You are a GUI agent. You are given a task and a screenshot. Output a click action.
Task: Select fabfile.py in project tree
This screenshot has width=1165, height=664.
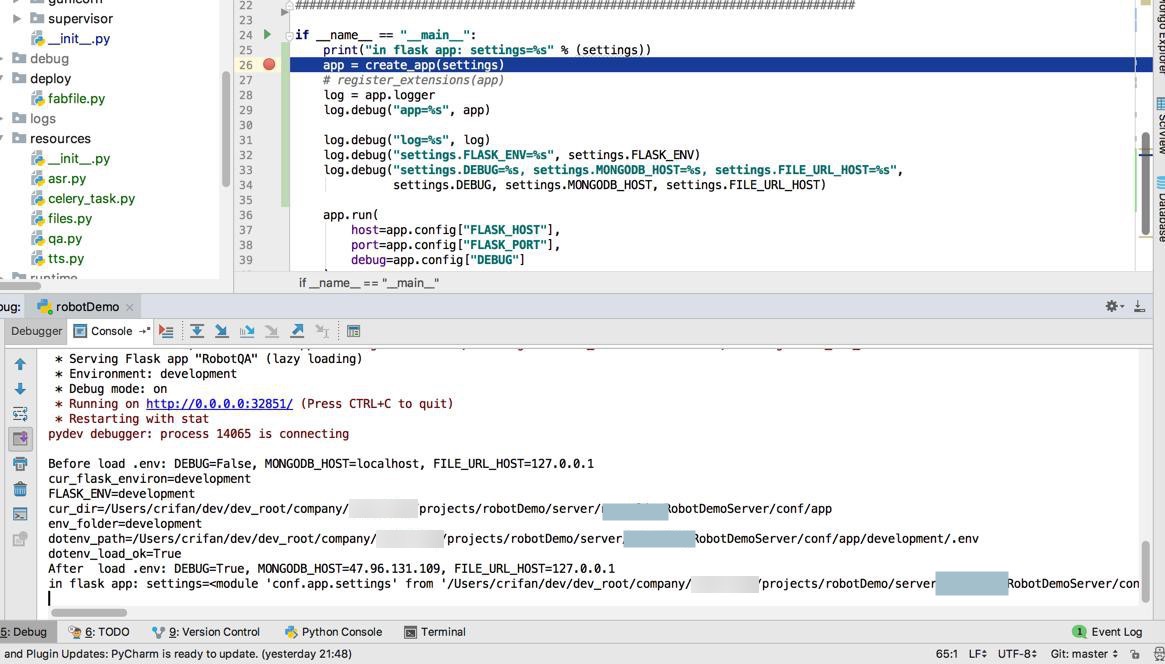[68, 98]
